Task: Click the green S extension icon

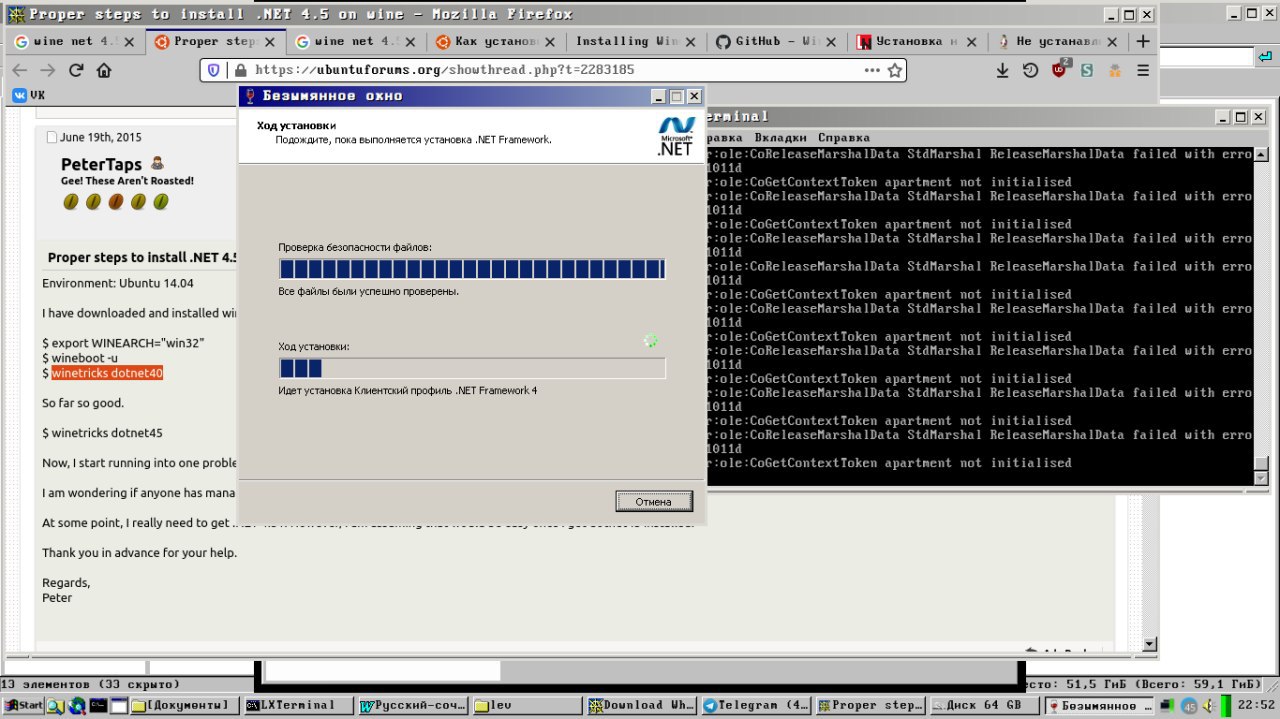Action: (x=1087, y=70)
